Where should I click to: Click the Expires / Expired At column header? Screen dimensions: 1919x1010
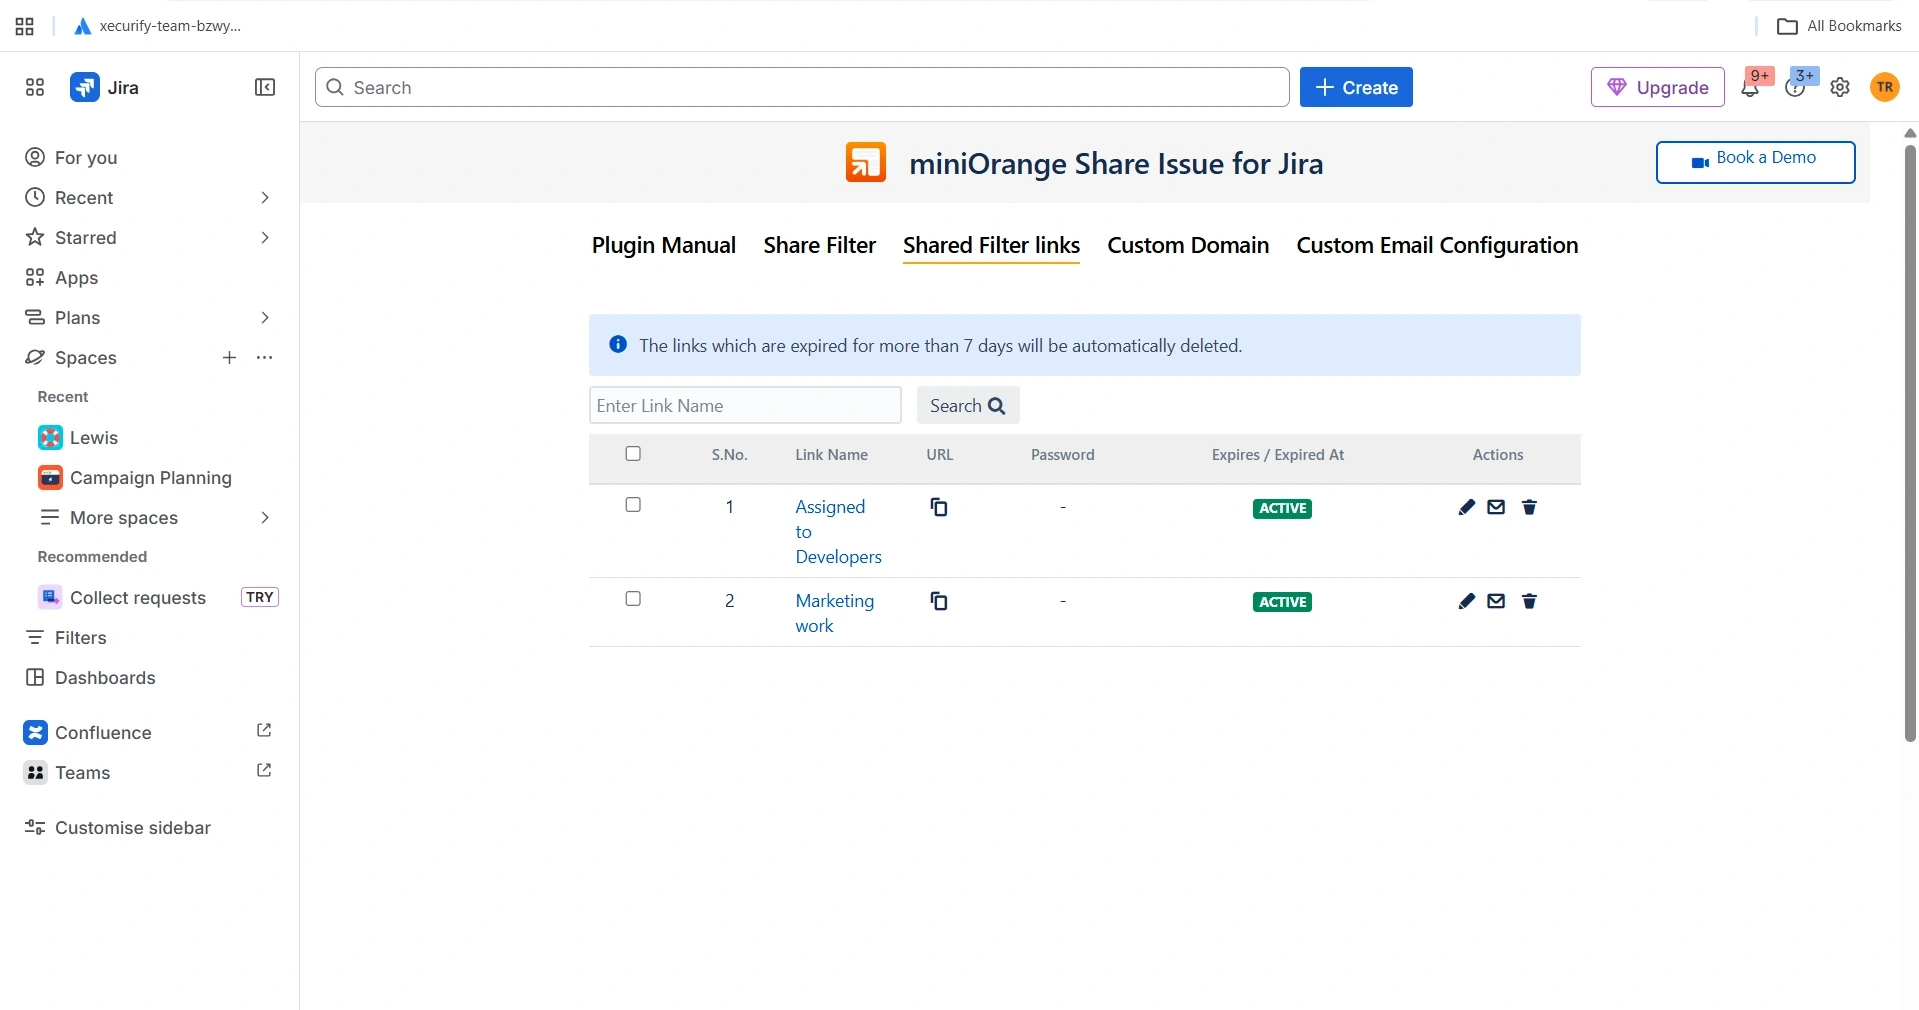point(1277,455)
